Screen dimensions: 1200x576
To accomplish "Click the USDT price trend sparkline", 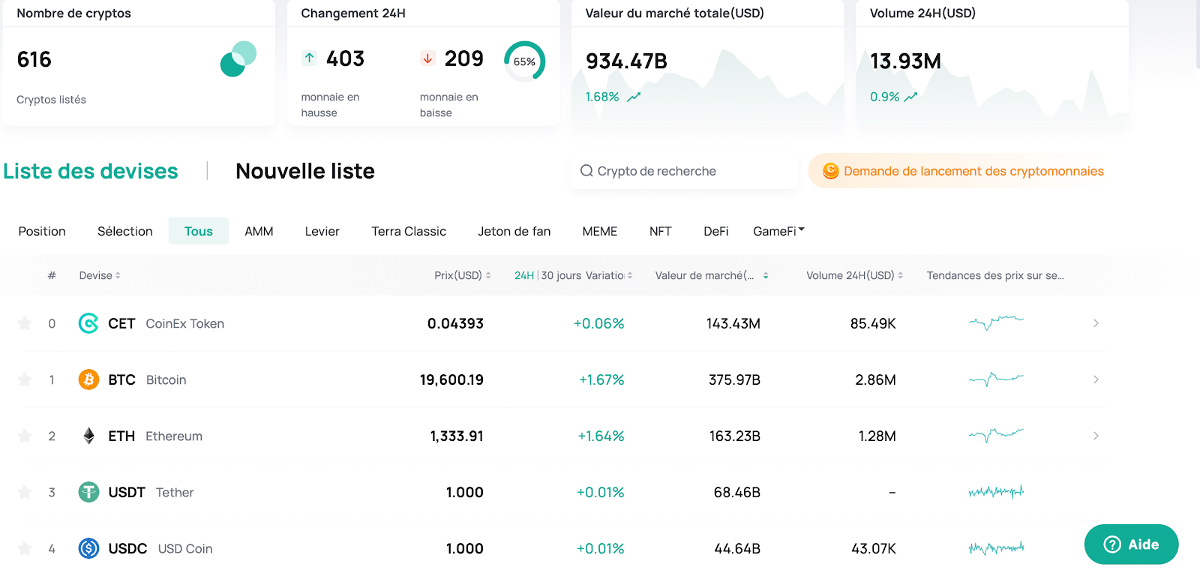I will (996, 492).
